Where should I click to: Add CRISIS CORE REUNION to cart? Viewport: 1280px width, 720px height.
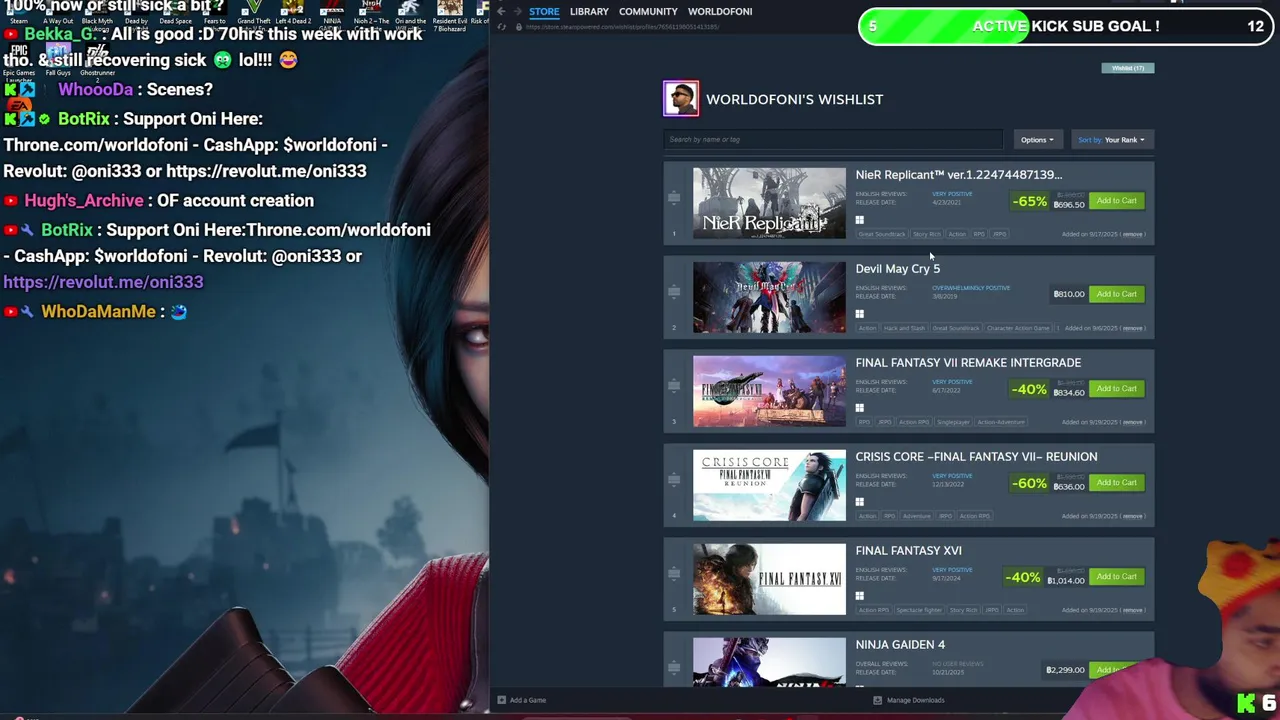(1116, 483)
